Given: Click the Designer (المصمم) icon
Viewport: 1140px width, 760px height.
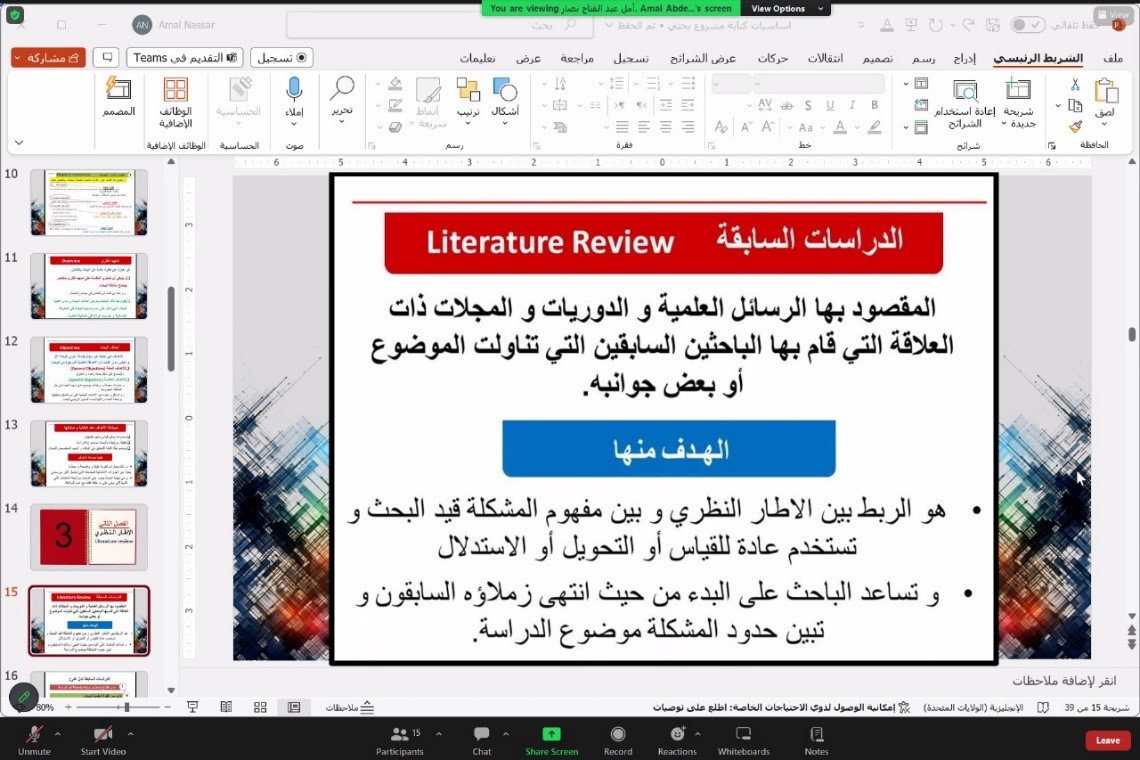Looking at the screenshot, I should tap(119, 98).
